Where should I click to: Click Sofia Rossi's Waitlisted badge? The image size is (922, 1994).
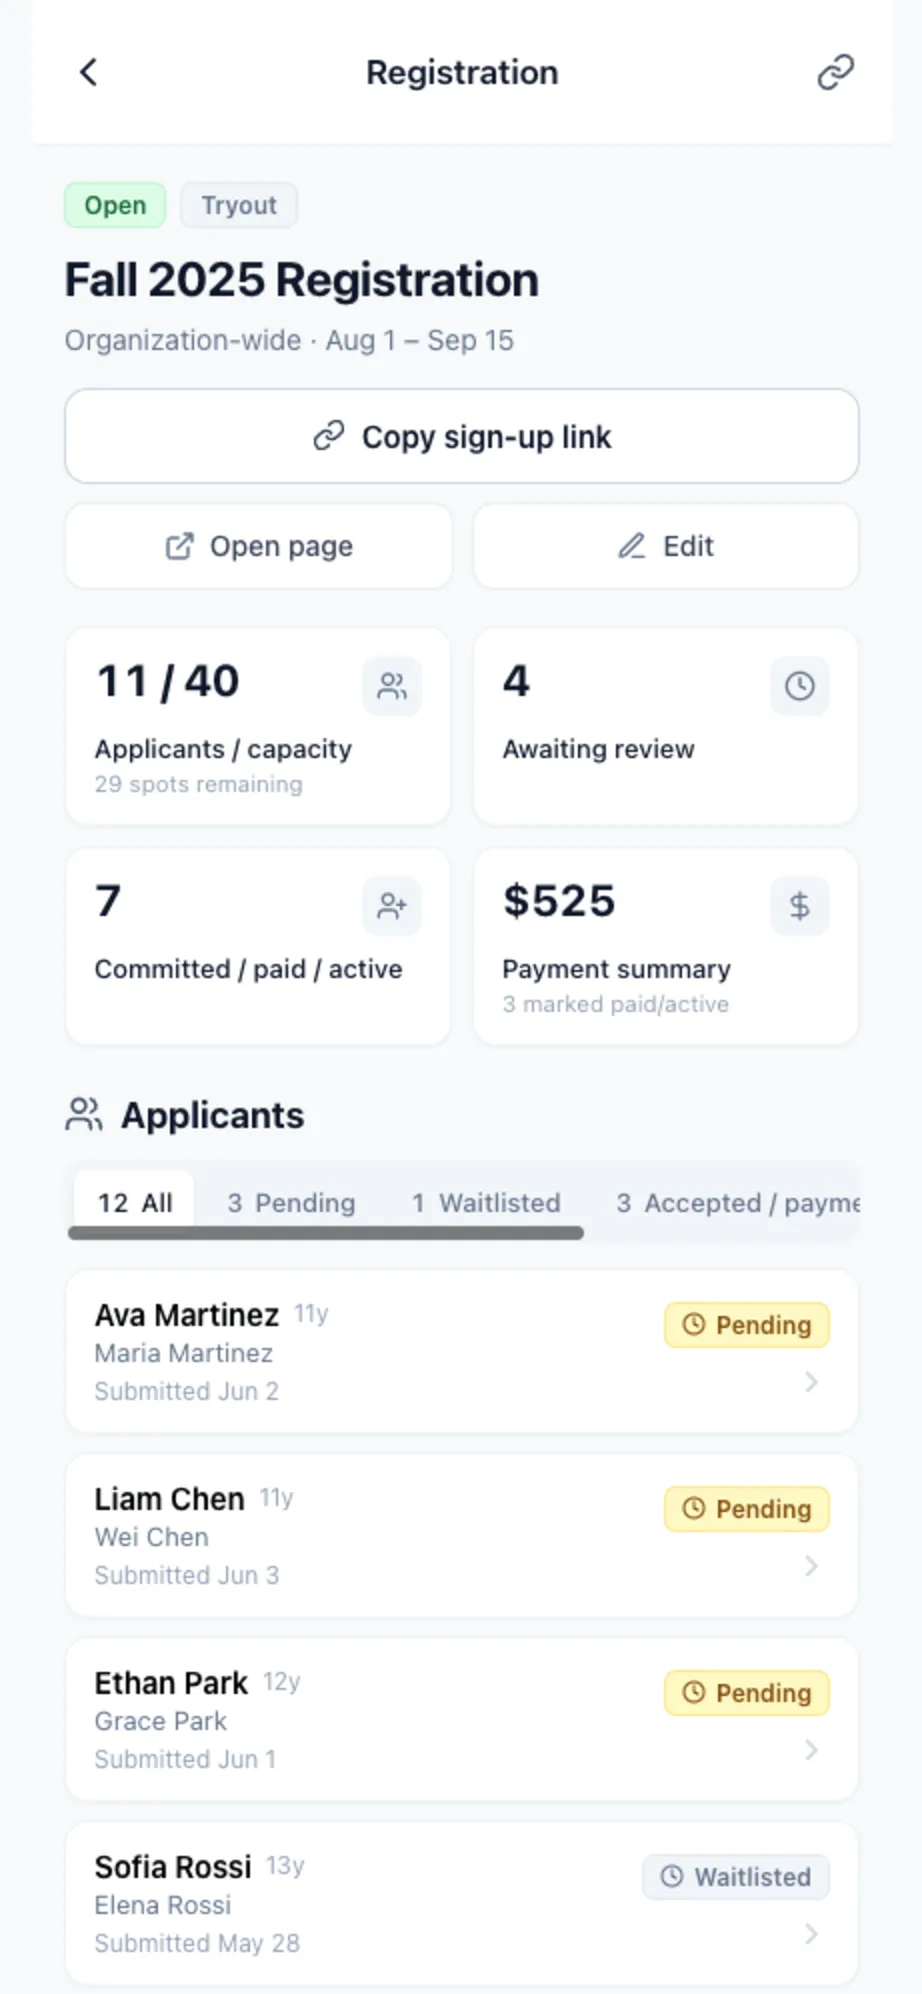736,1877
